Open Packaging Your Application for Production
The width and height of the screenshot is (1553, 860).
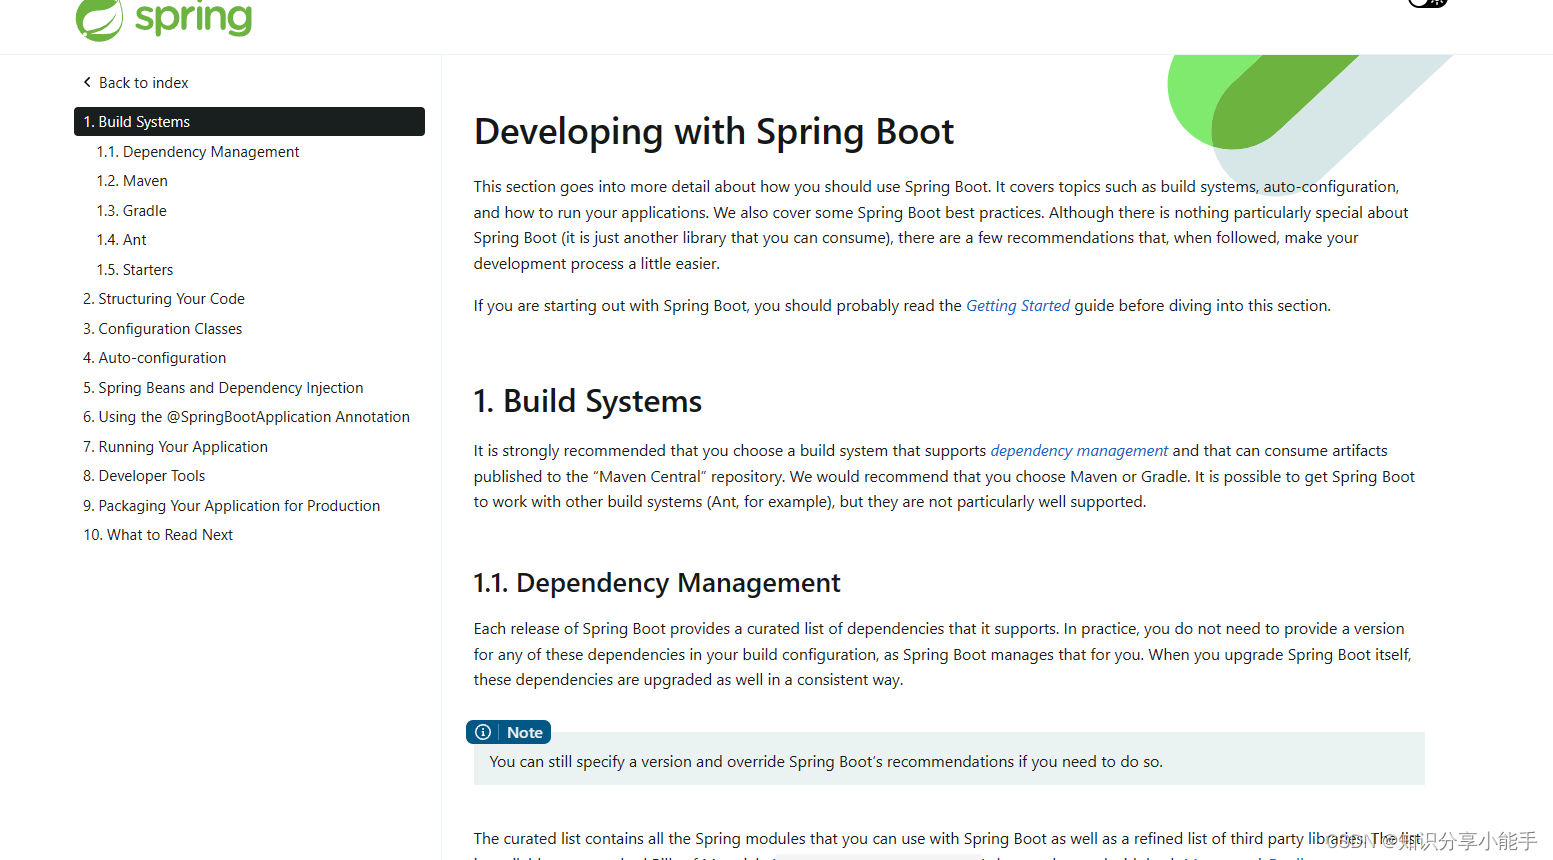pyautogui.click(x=231, y=506)
